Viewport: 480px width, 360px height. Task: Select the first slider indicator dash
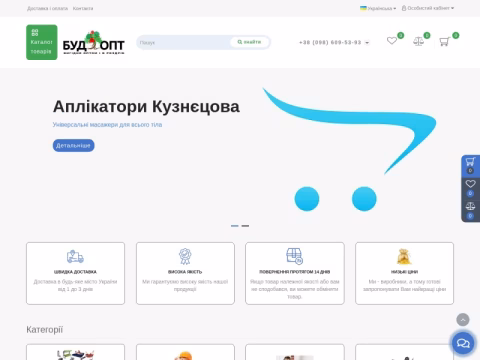point(235,226)
